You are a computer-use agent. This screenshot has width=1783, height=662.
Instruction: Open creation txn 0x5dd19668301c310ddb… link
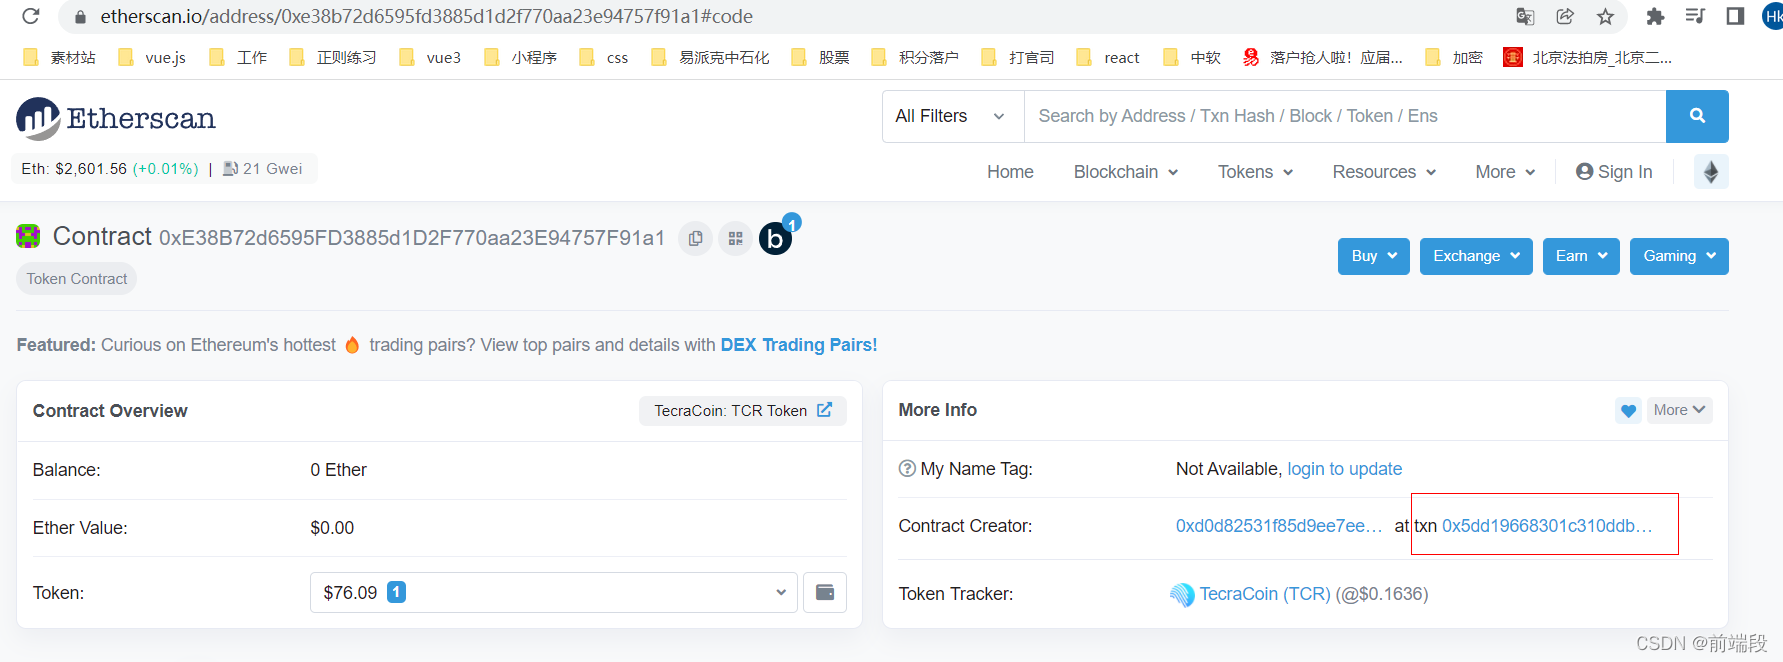[1547, 526]
